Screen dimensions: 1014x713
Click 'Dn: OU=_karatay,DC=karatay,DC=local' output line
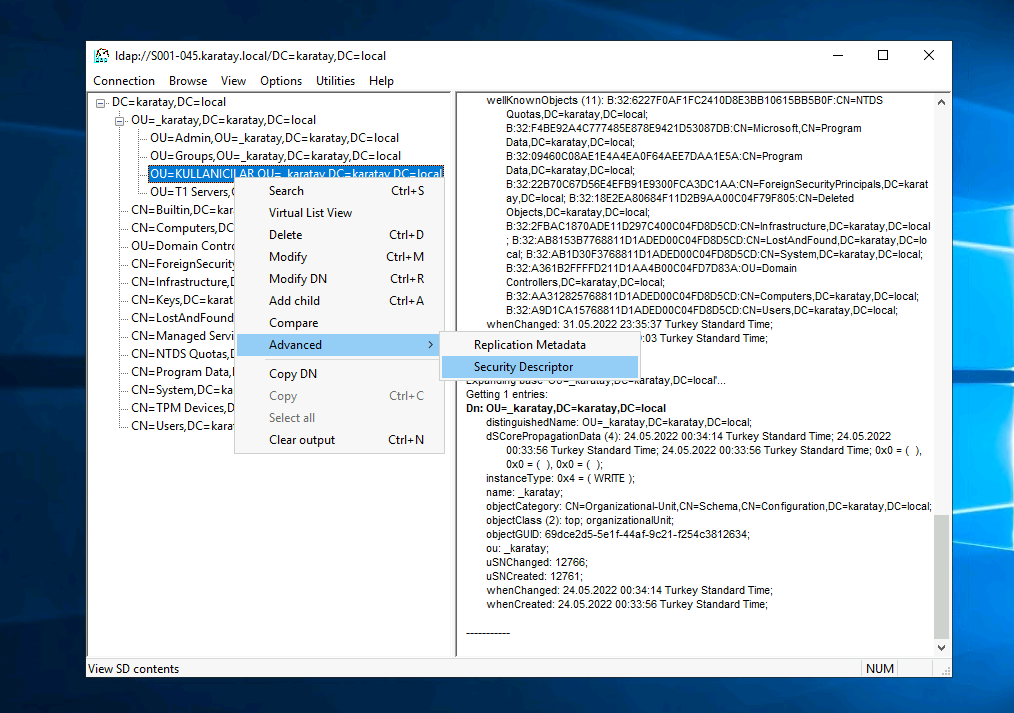coord(566,409)
